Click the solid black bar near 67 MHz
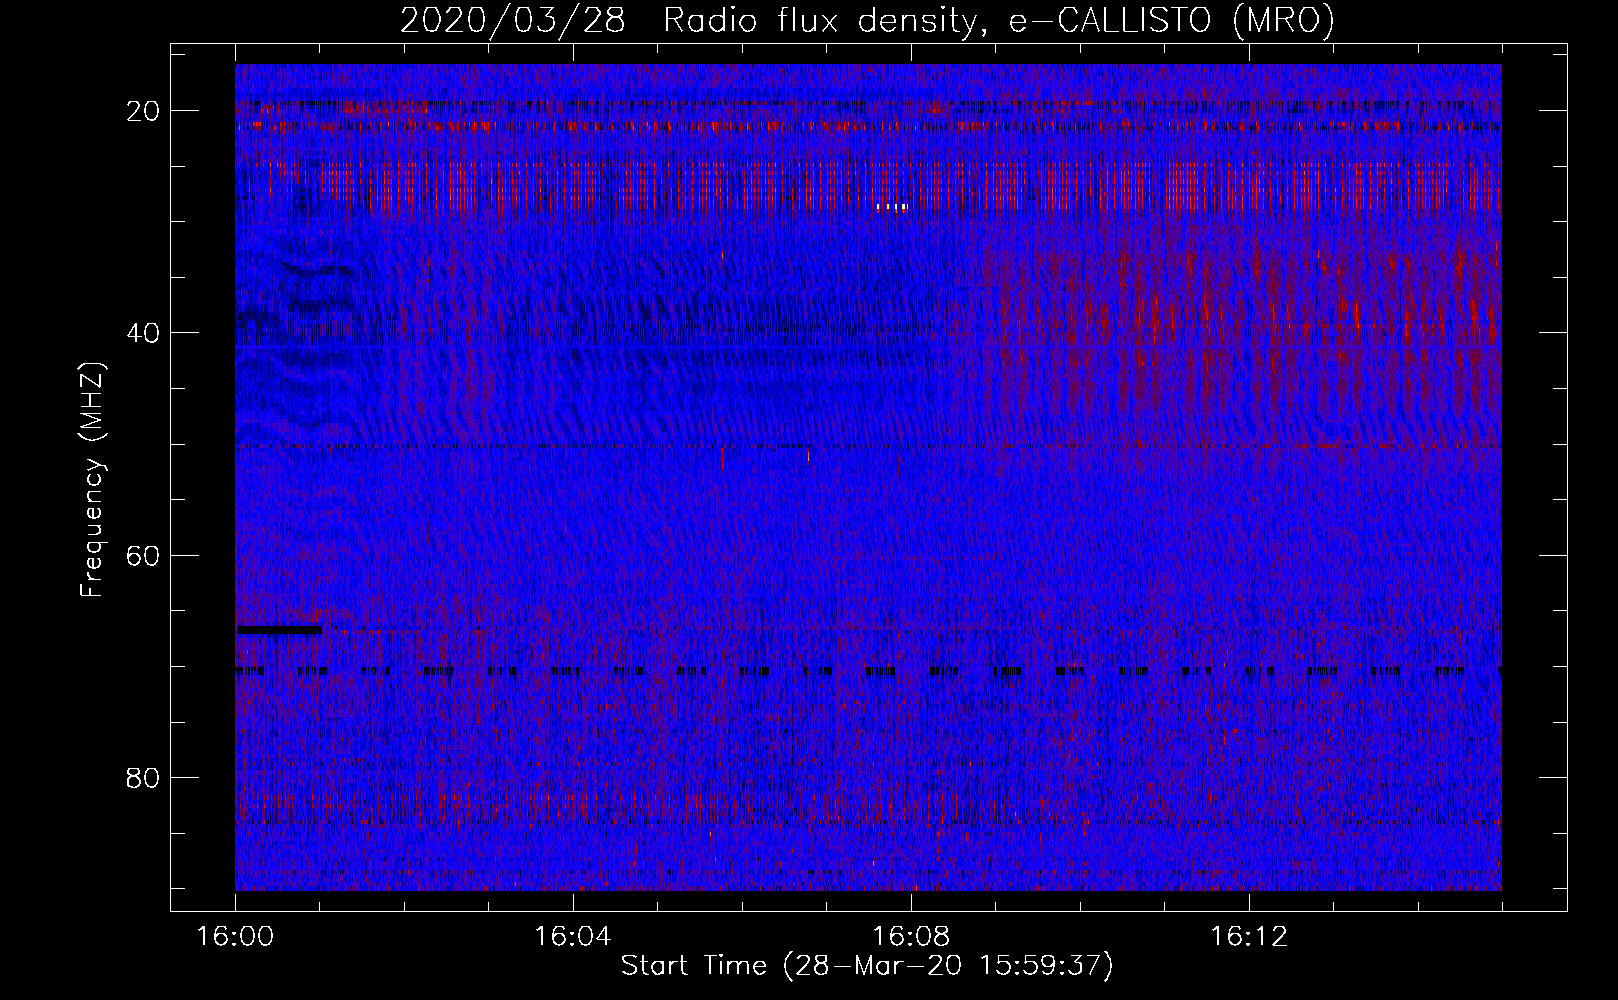The image size is (1618, 1000). point(279,630)
